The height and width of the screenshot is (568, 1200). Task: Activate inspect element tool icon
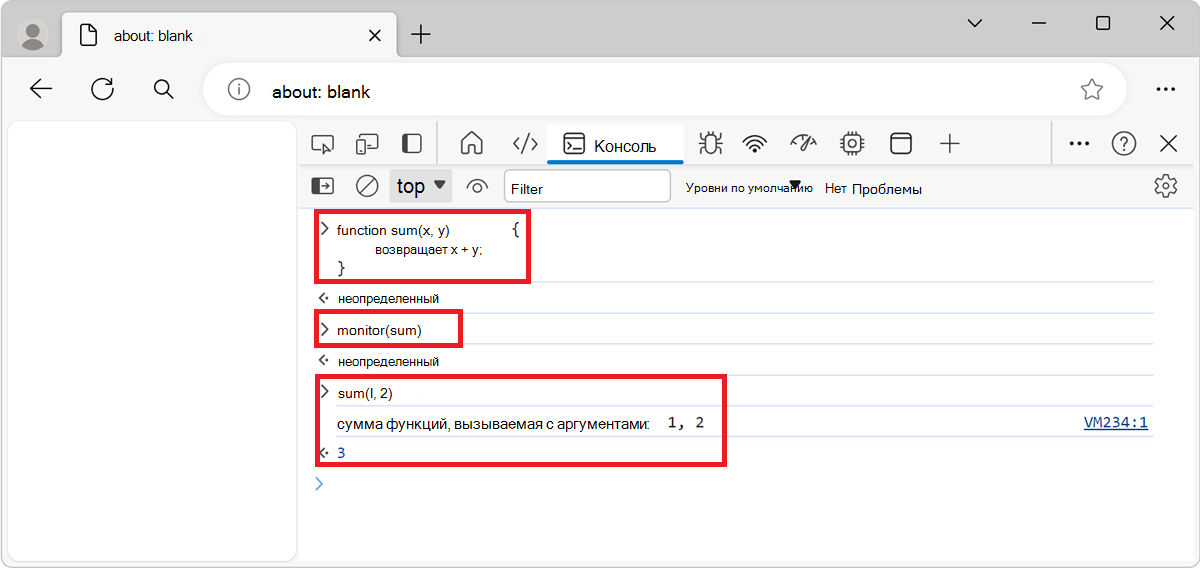tap(322, 144)
